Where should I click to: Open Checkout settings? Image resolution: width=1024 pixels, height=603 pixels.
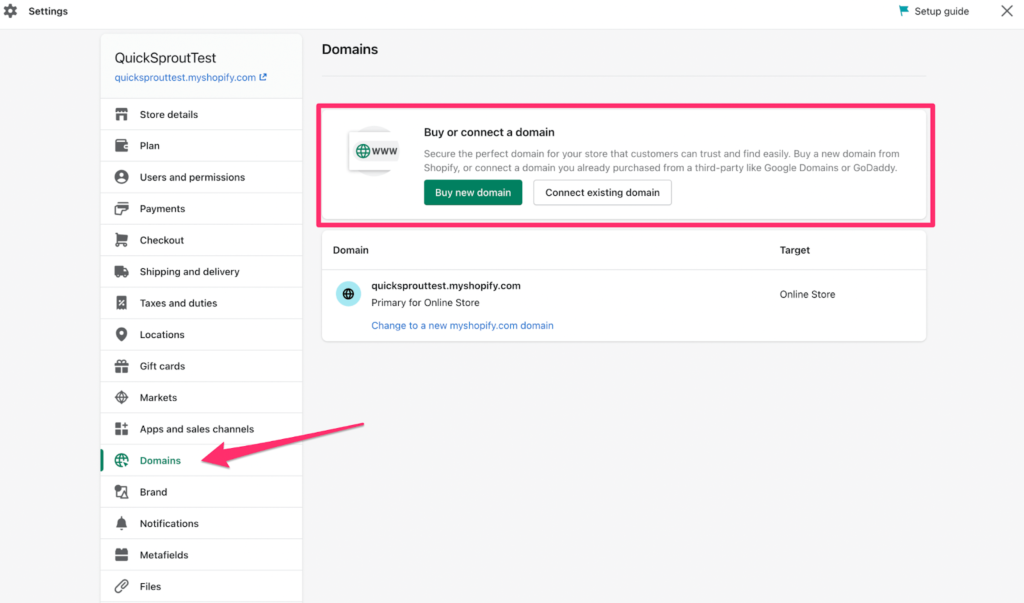(x=201, y=240)
